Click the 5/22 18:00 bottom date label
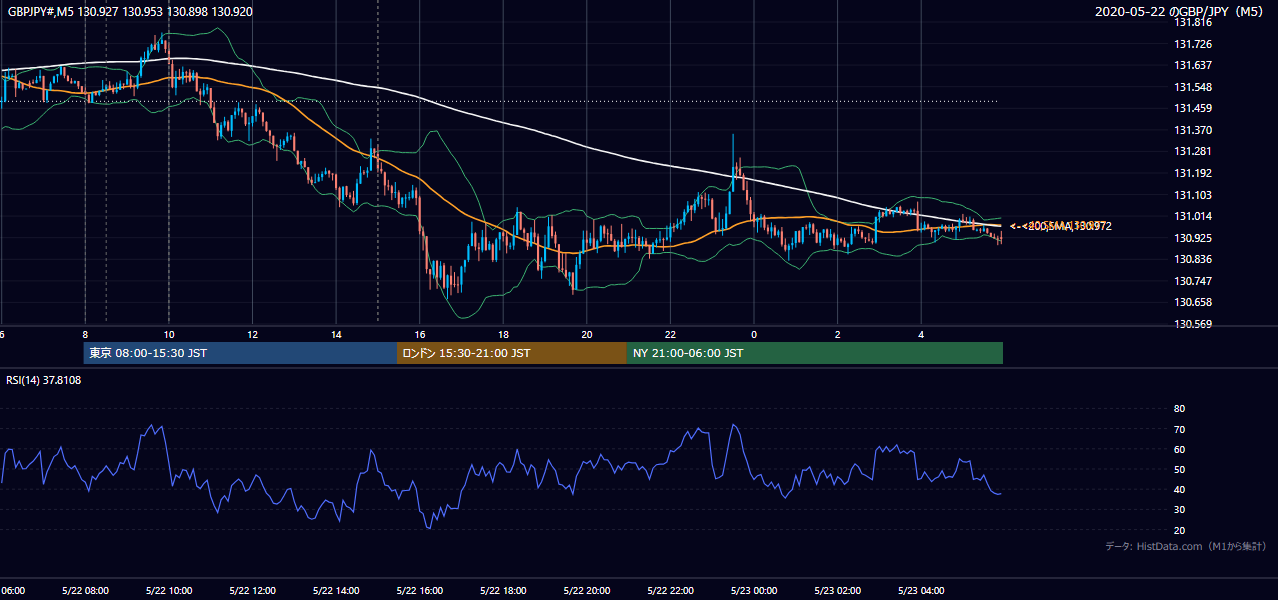The height and width of the screenshot is (600, 1278). pos(503,591)
